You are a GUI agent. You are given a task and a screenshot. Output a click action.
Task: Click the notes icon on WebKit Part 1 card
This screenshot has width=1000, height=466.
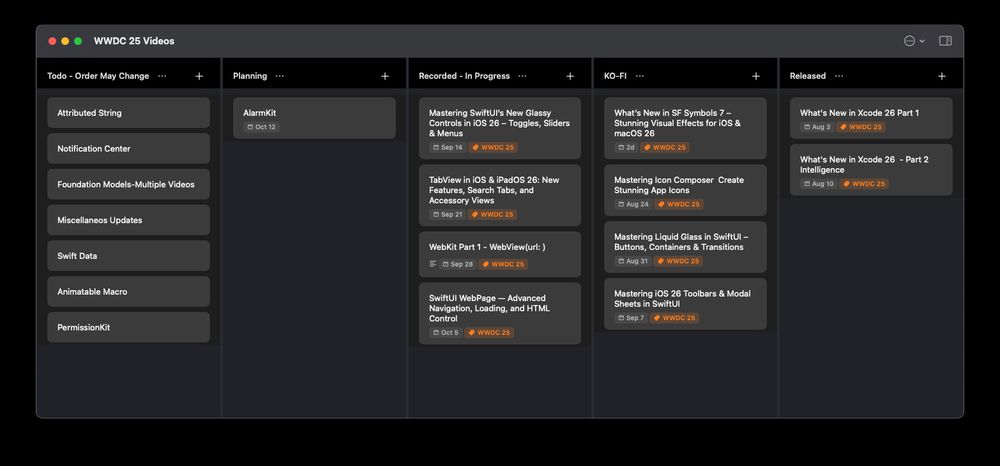[433, 264]
